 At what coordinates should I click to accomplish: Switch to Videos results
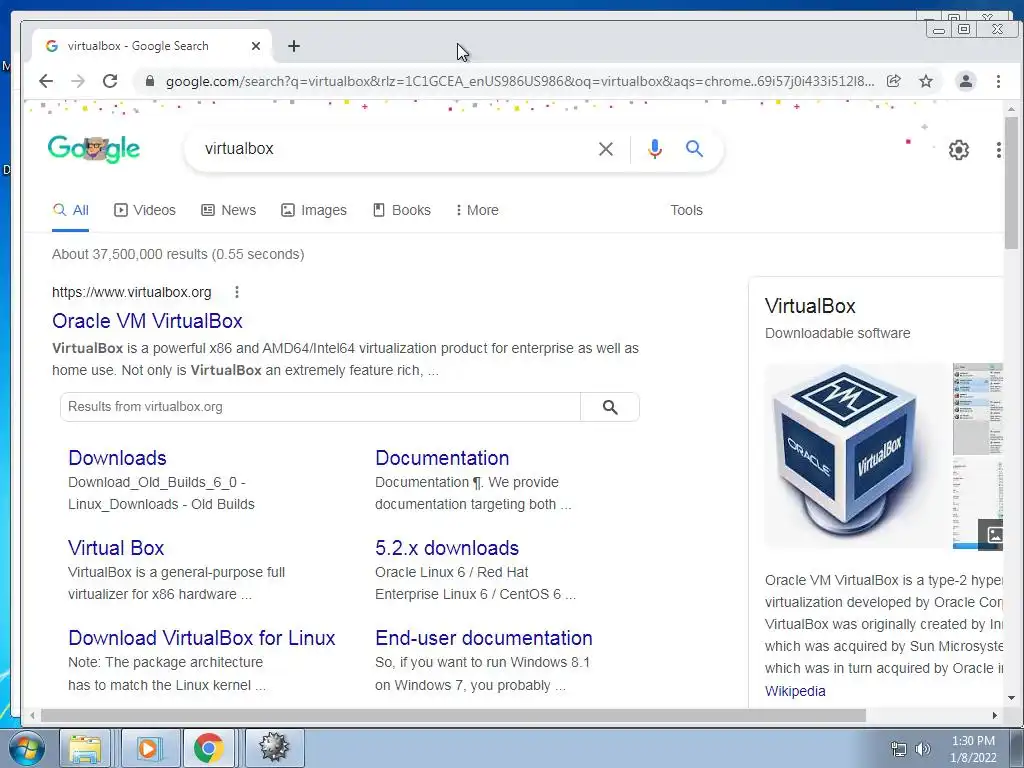tap(145, 210)
